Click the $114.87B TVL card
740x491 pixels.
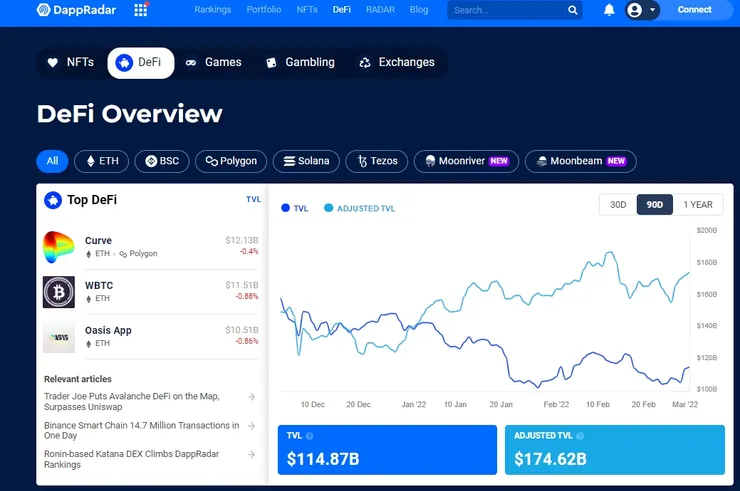coord(387,450)
